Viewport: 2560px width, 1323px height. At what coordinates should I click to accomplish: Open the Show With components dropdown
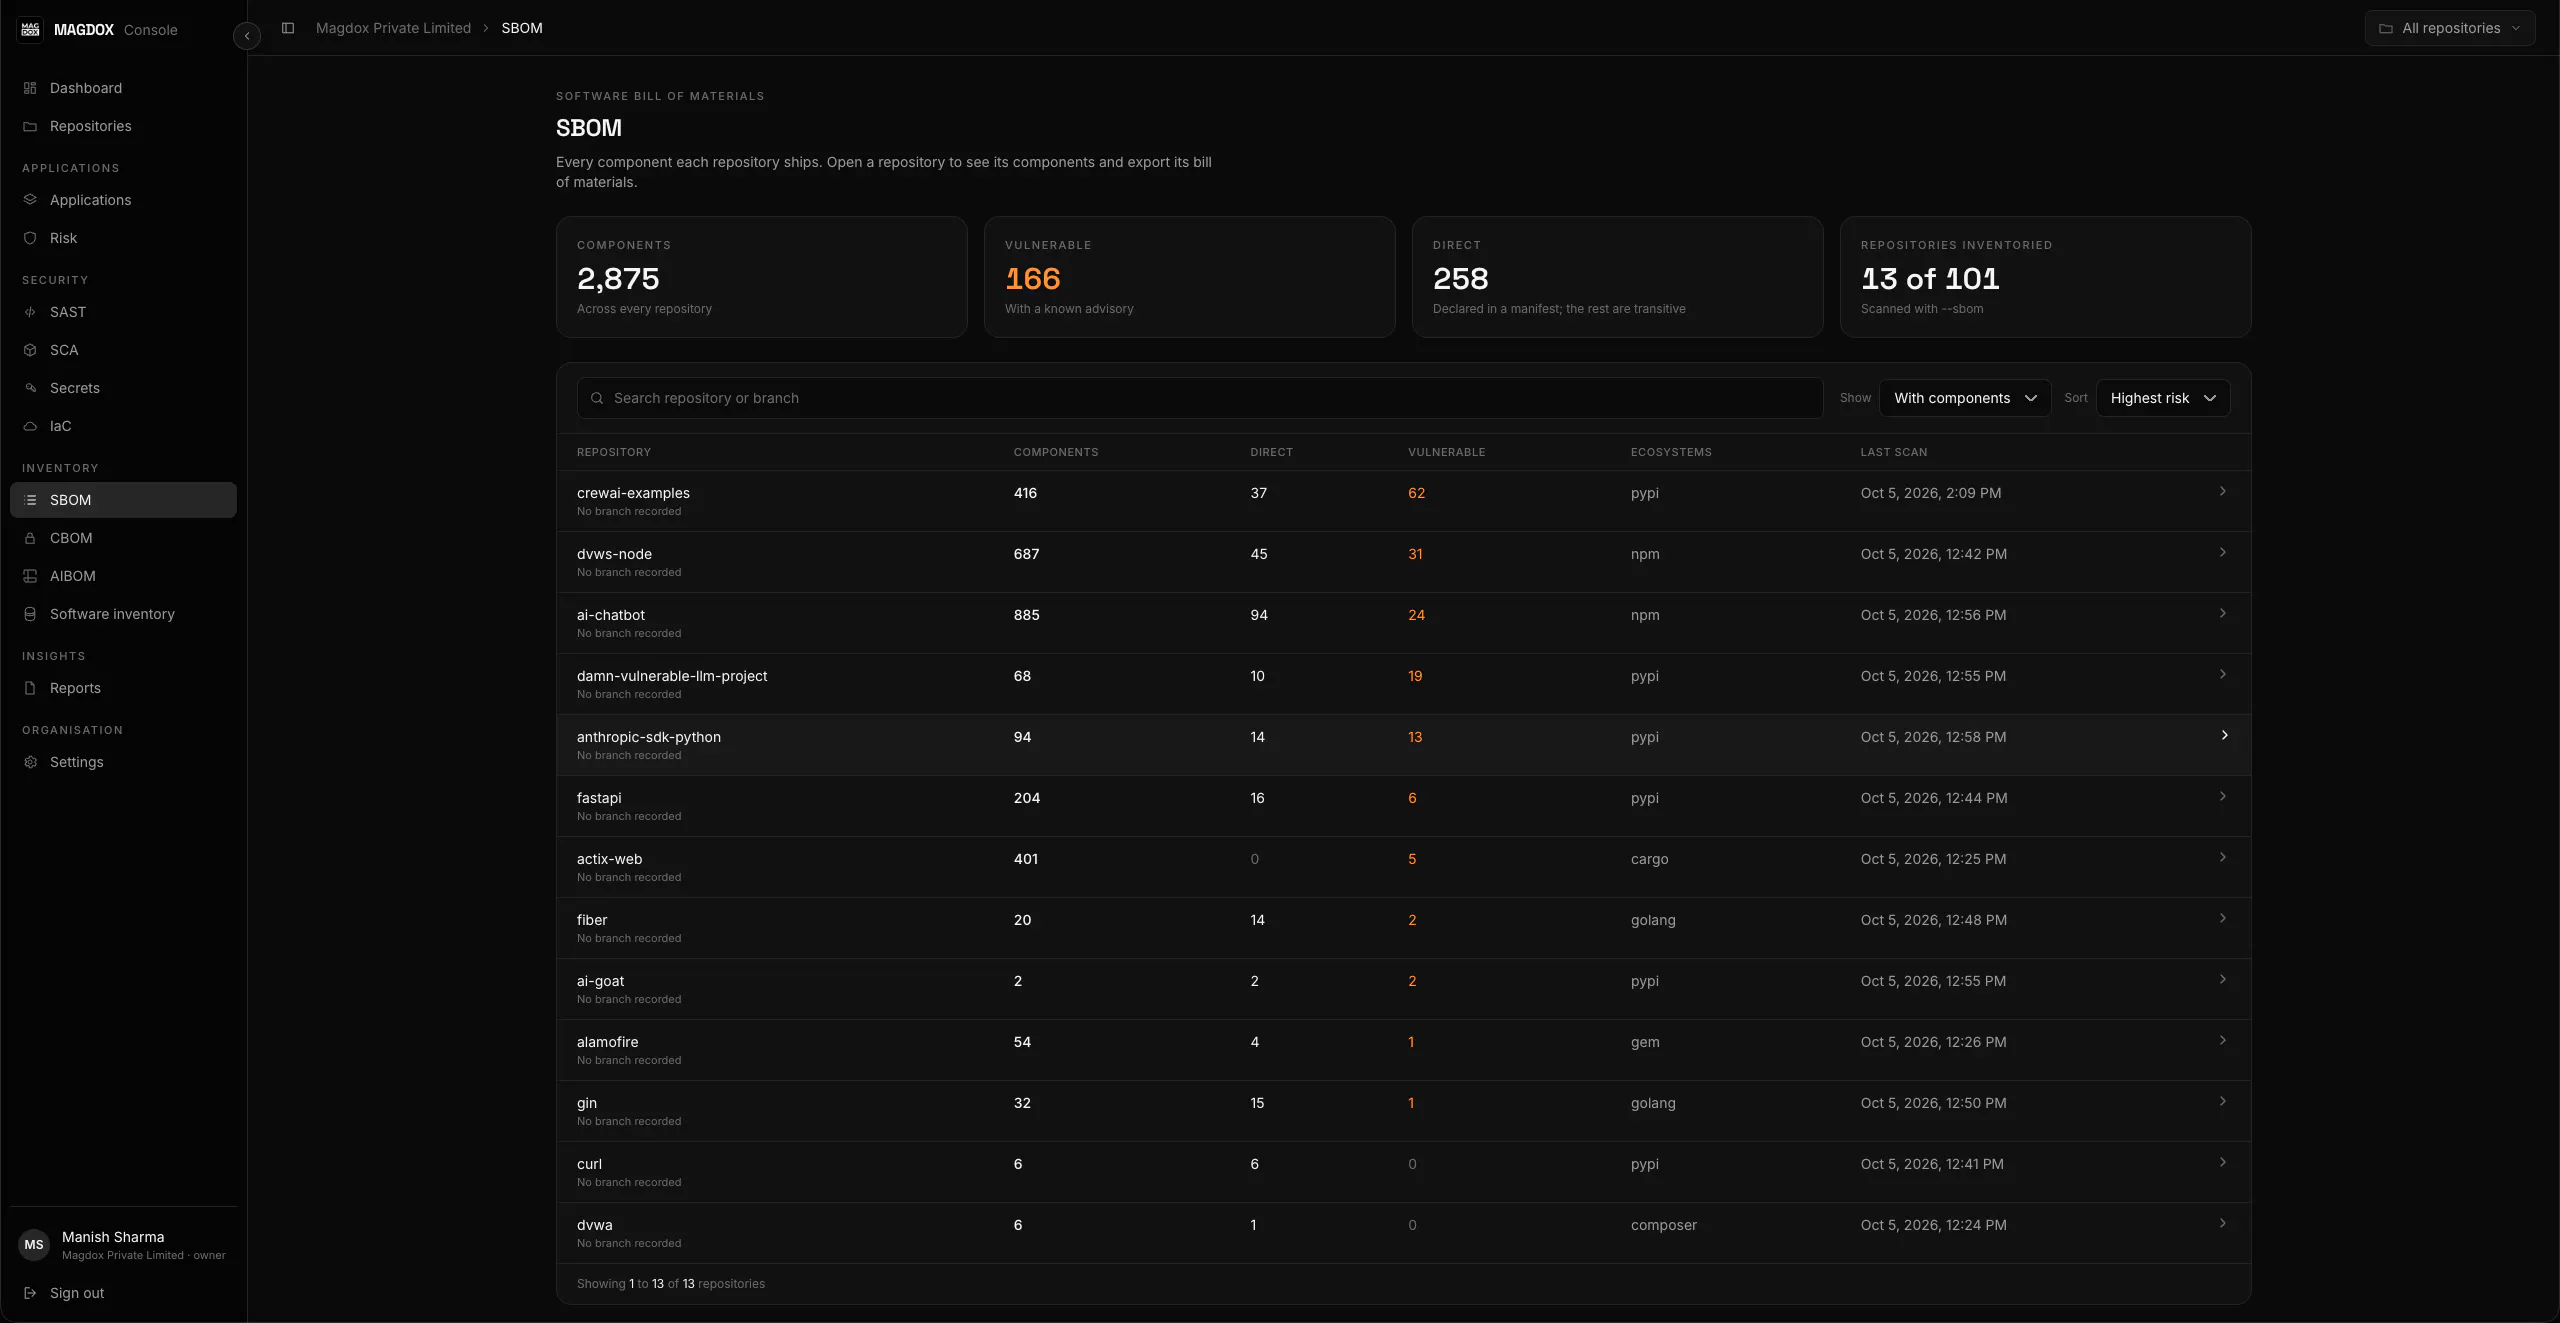pyautogui.click(x=1965, y=398)
